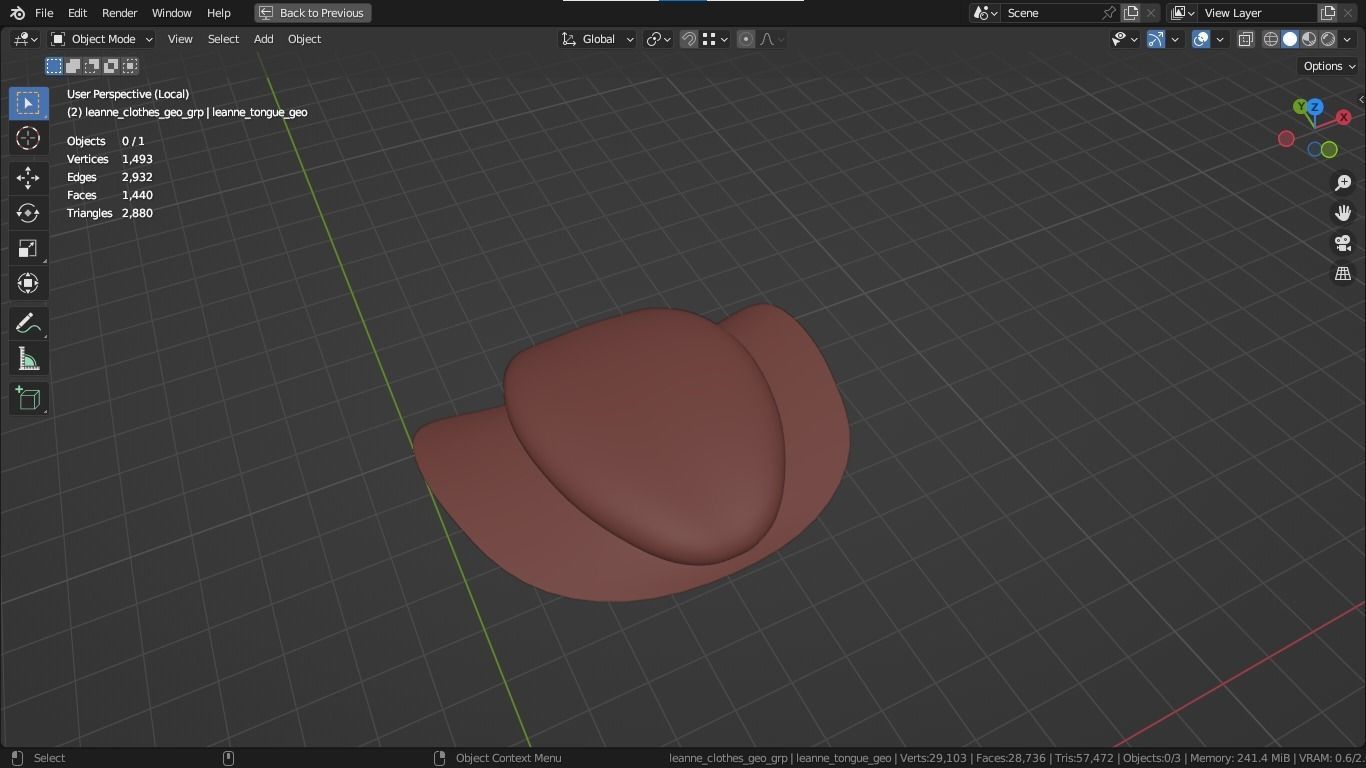Switch to material preview shading

tap(1309, 39)
